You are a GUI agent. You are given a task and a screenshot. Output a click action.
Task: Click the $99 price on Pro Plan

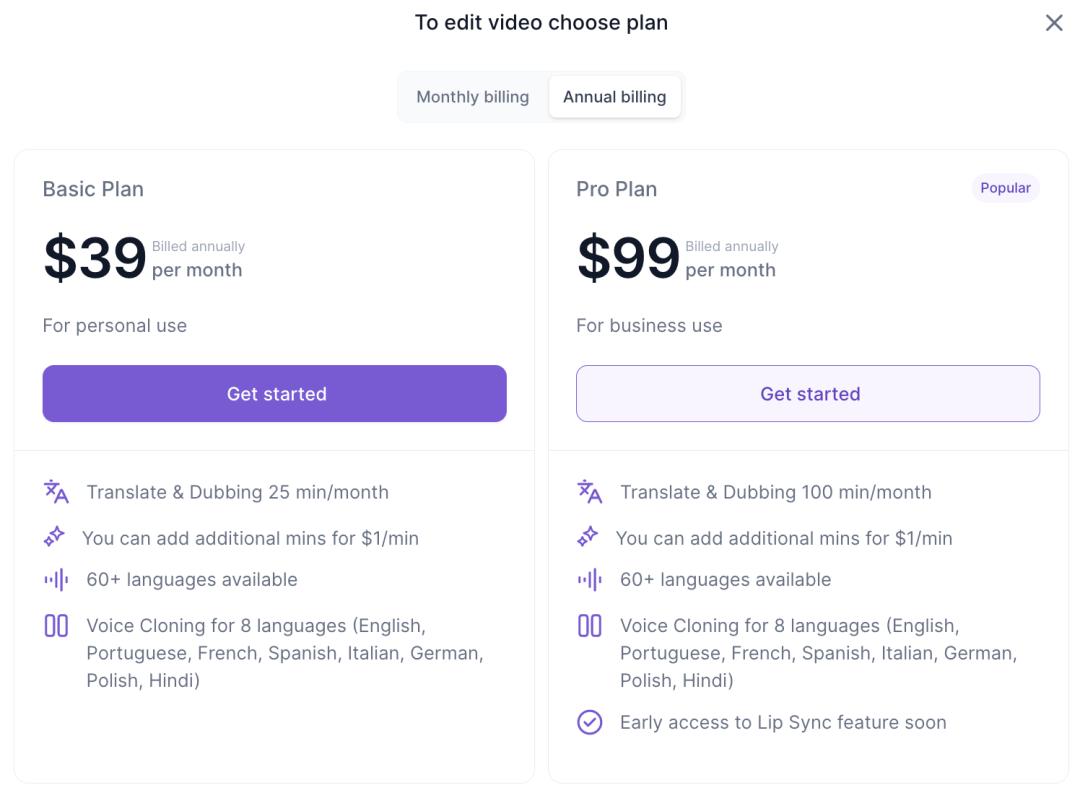tap(628, 258)
